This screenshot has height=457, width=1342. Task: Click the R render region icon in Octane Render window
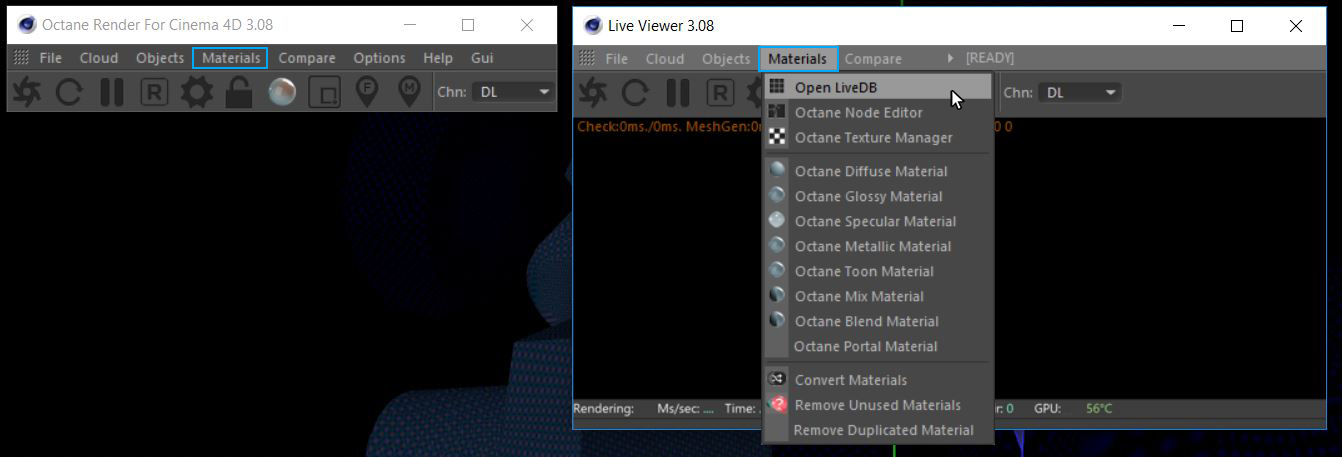pyautogui.click(x=154, y=92)
